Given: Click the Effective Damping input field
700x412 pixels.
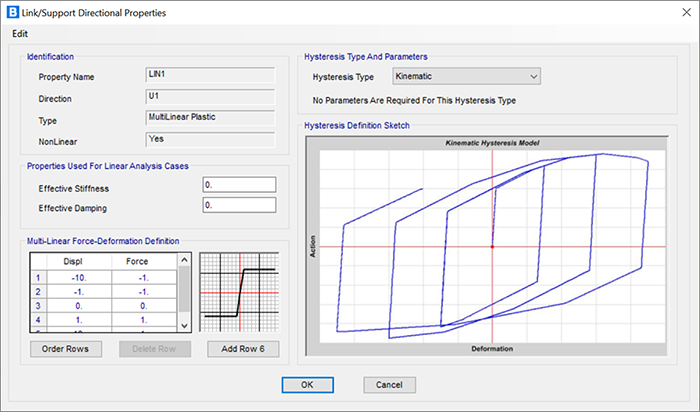Looking at the screenshot, I should click(x=238, y=205).
